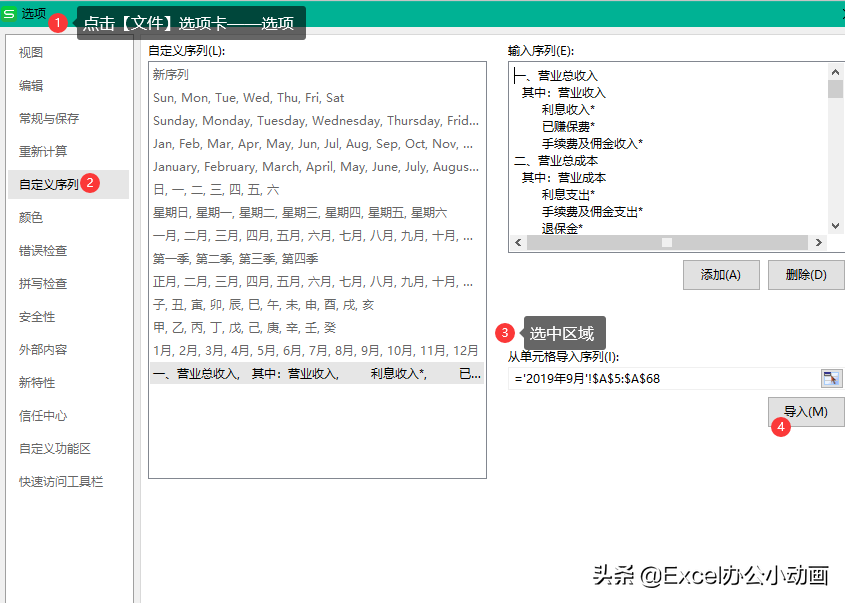Select the 1月, 2月, 3月 sequence
This screenshot has height=603, width=845.
click(x=317, y=351)
